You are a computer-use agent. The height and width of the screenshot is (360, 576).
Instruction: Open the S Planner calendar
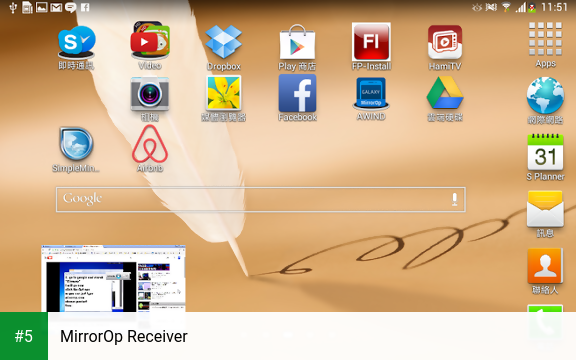tap(545, 152)
